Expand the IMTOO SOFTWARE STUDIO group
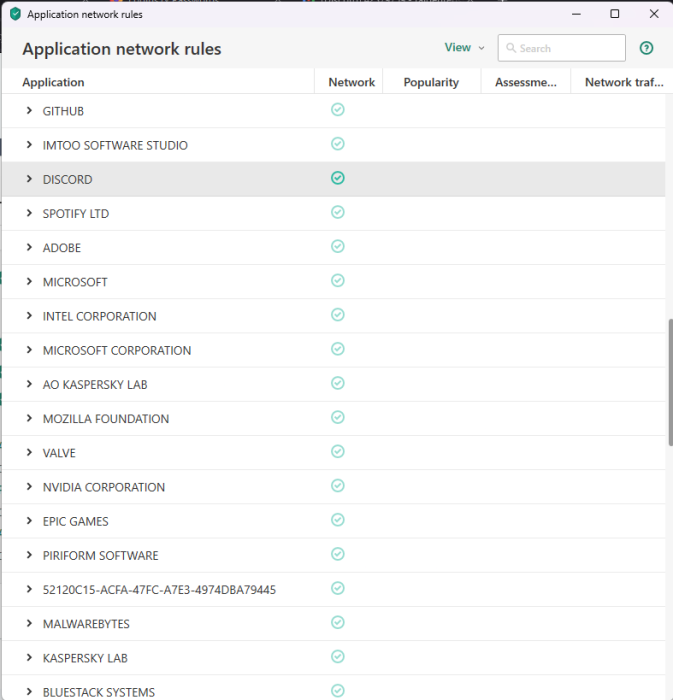Viewport: 673px width, 700px height. [29, 145]
